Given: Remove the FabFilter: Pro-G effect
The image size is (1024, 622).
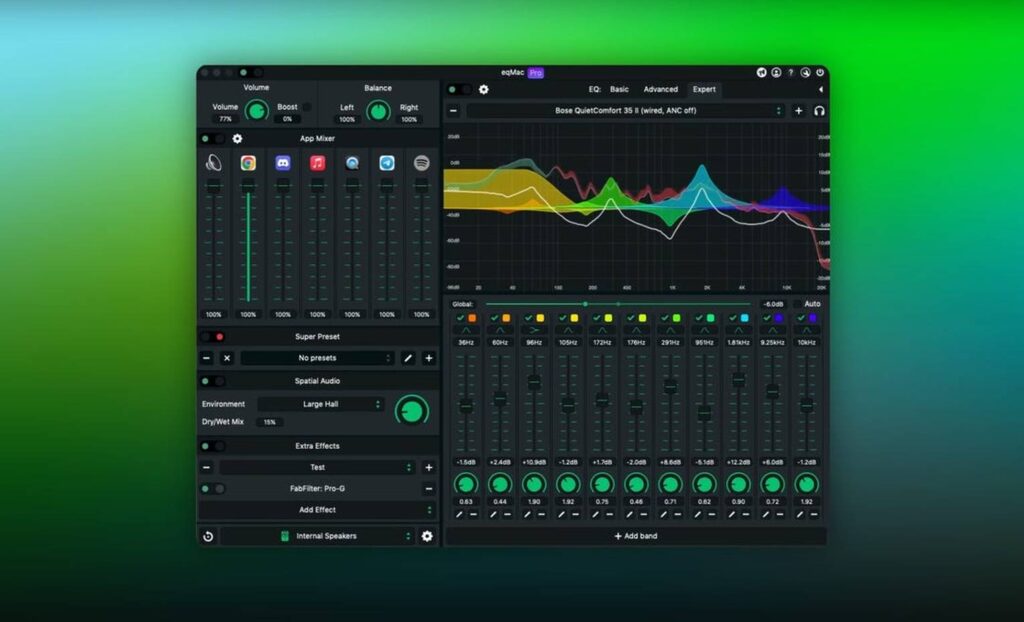Looking at the screenshot, I should click(x=428, y=489).
